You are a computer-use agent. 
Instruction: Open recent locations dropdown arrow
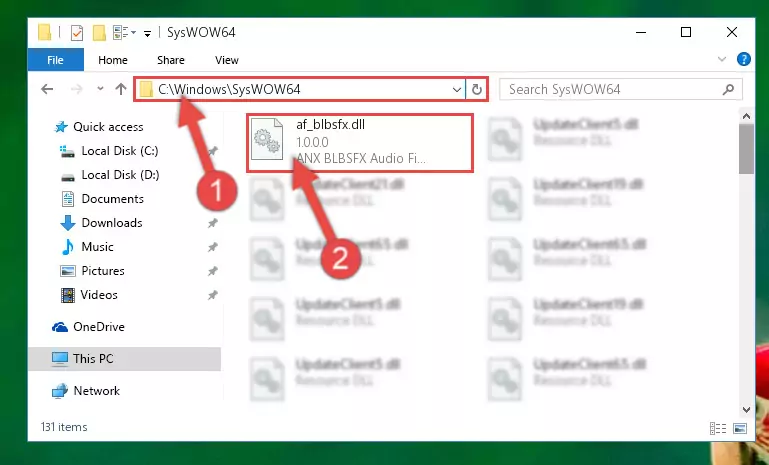pos(100,89)
